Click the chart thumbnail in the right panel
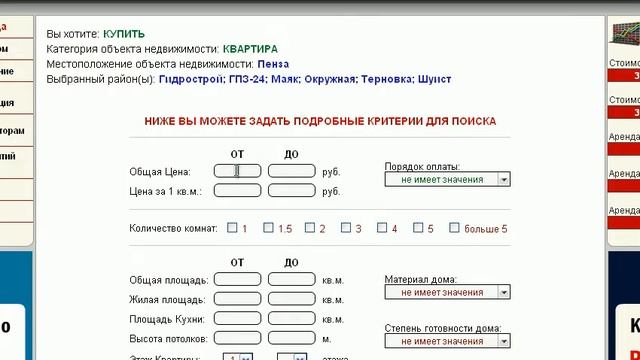The width and height of the screenshot is (640, 360). point(625,33)
